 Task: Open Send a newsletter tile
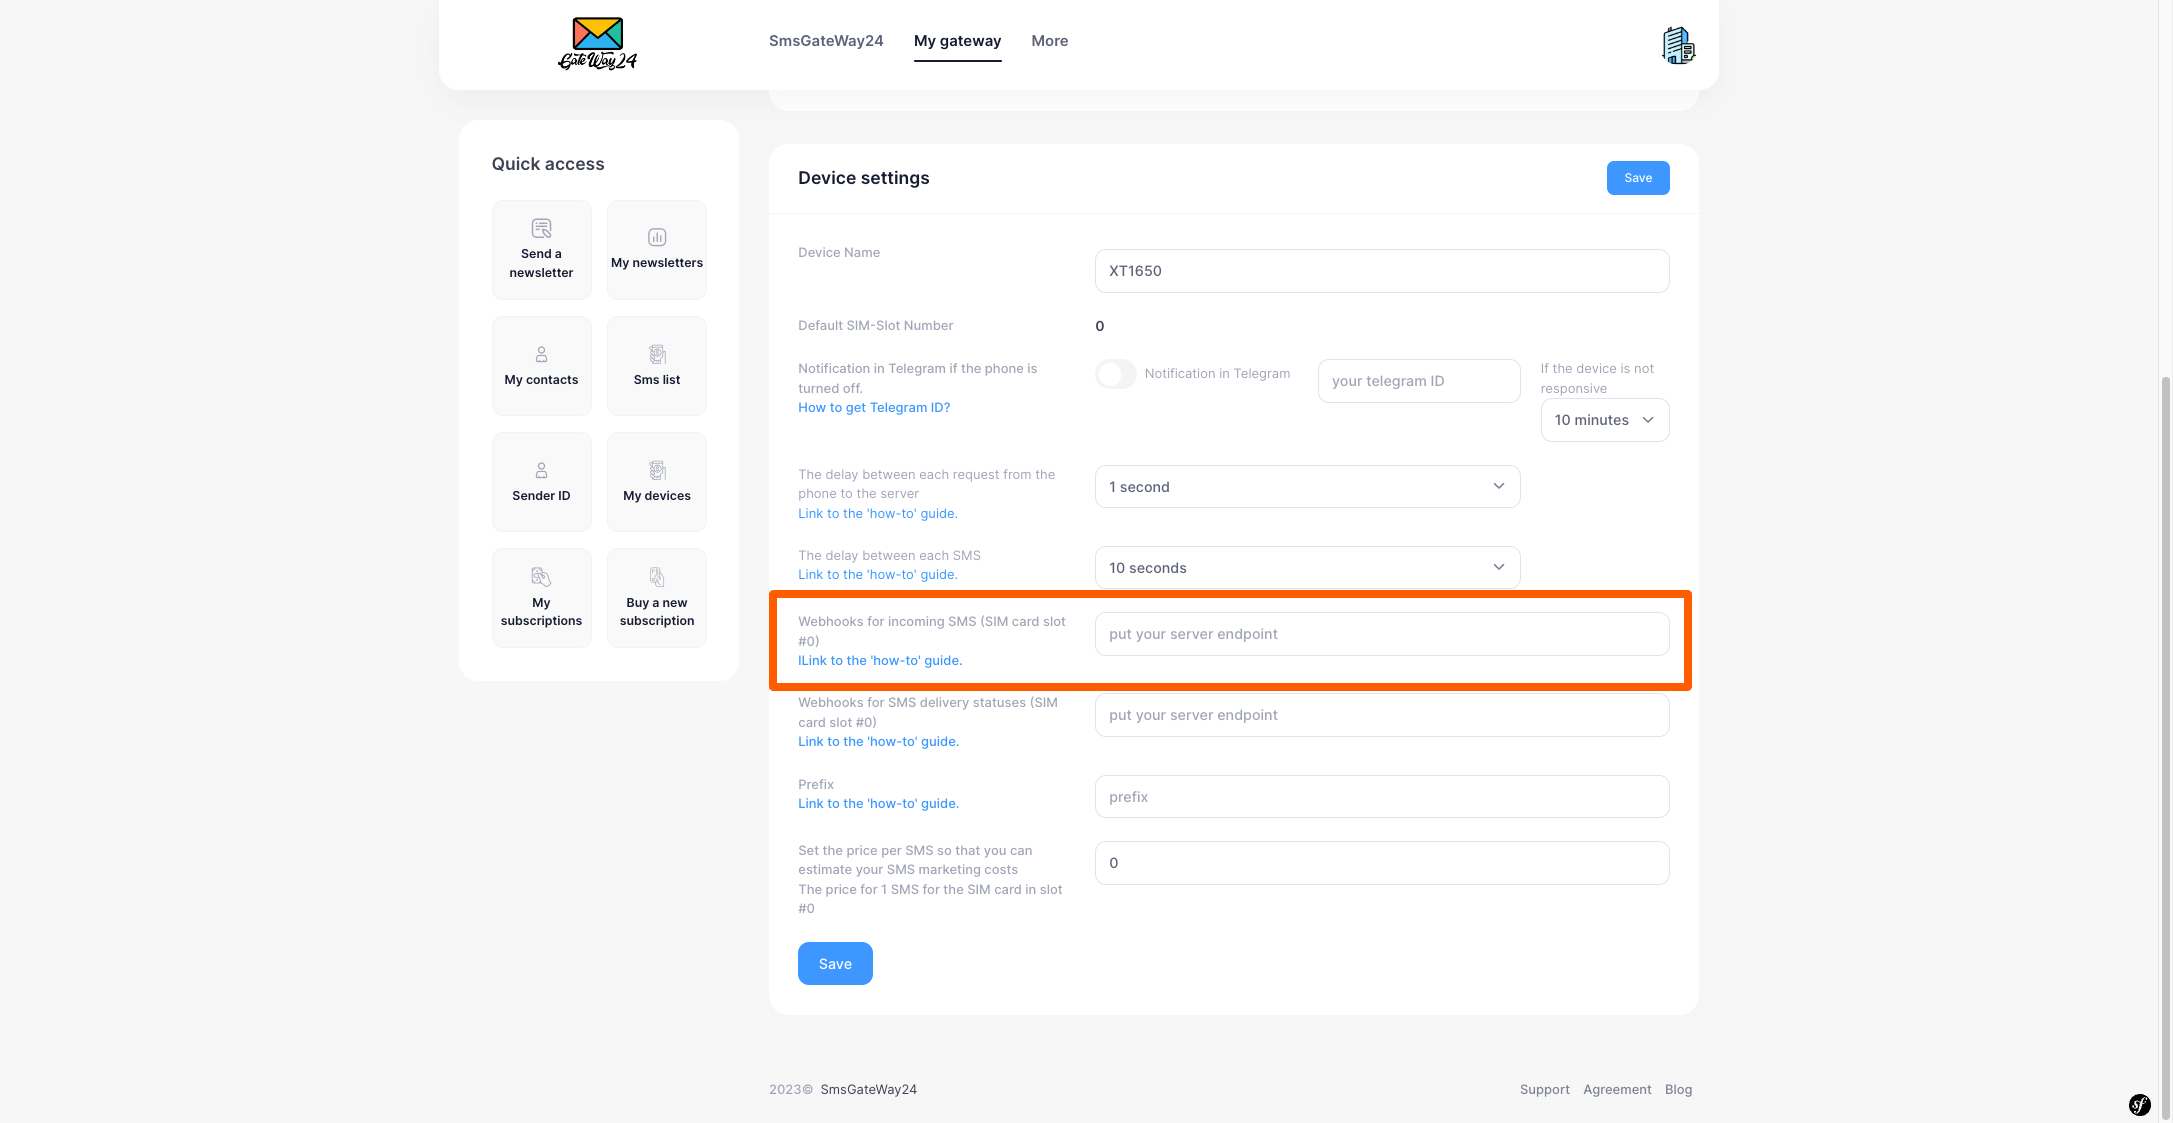(x=541, y=250)
